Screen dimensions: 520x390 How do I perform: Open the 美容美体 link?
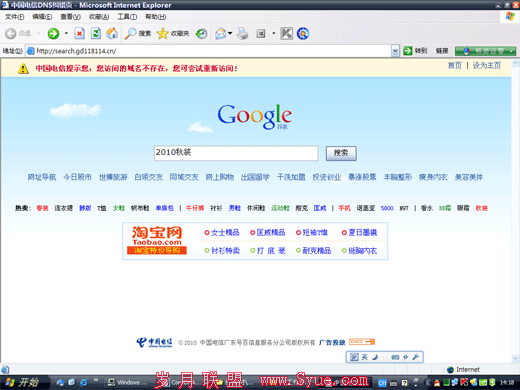[x=469, y=177]
